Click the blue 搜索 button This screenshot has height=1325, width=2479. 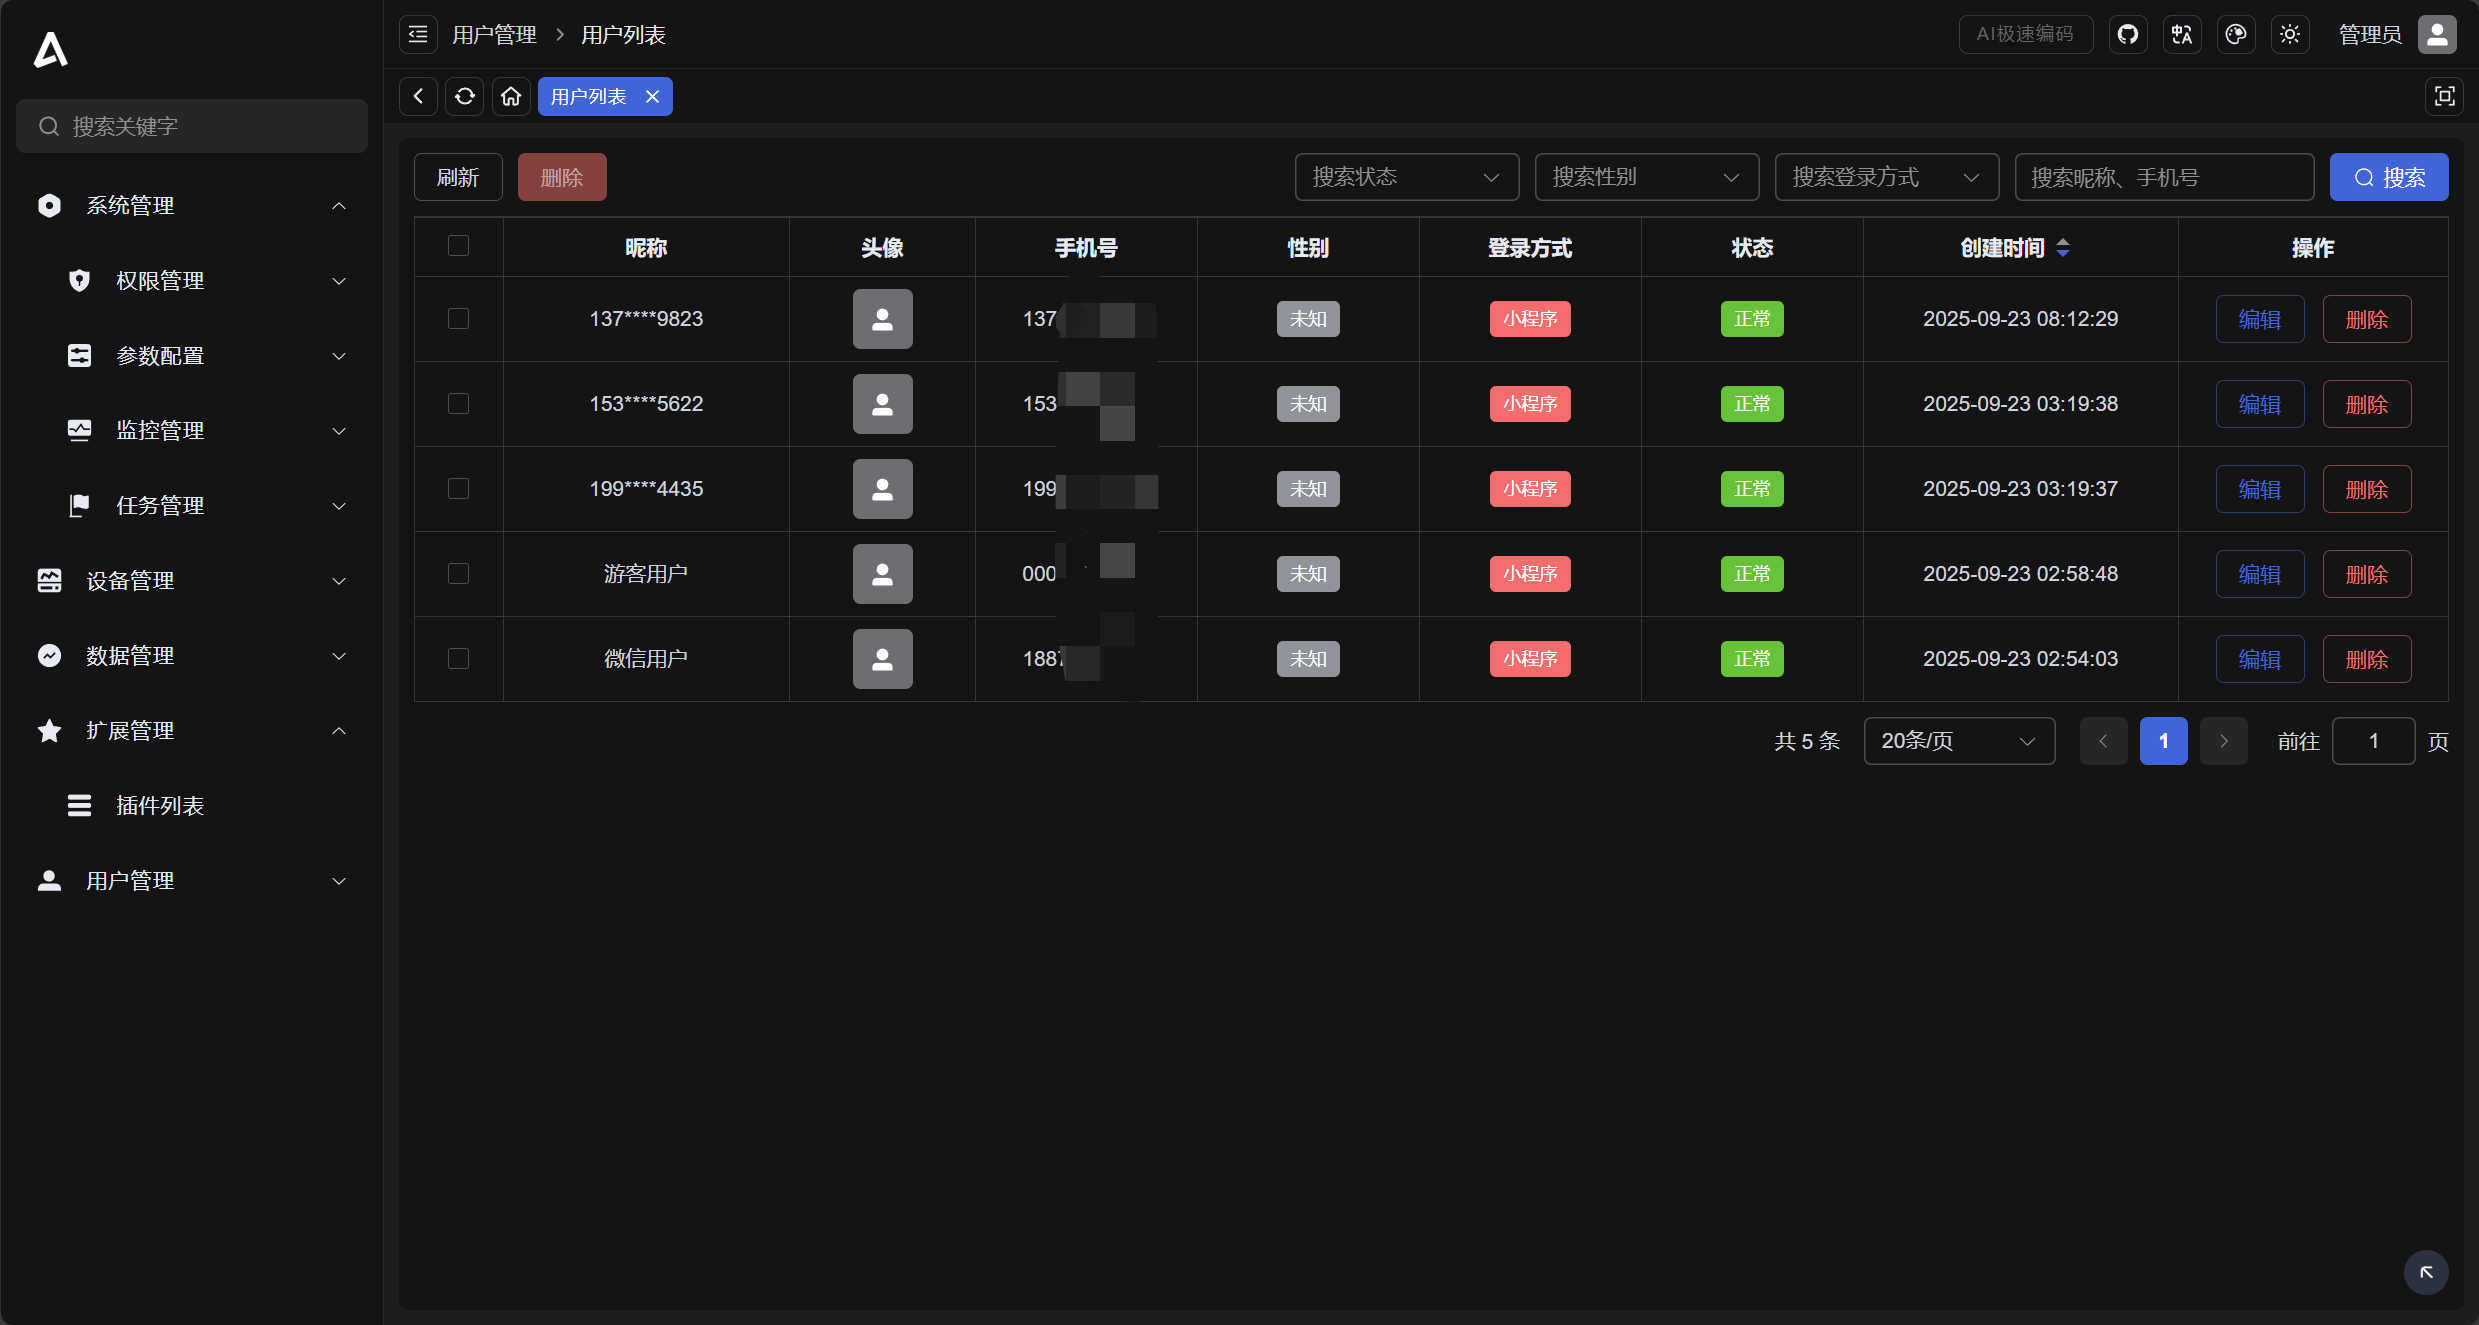point(2388,177)
